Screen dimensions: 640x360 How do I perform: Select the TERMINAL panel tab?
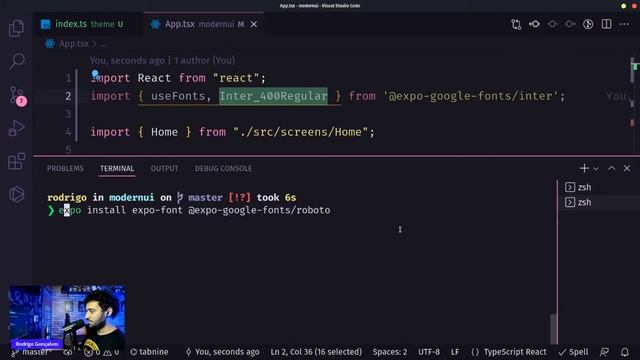[117, 169]
